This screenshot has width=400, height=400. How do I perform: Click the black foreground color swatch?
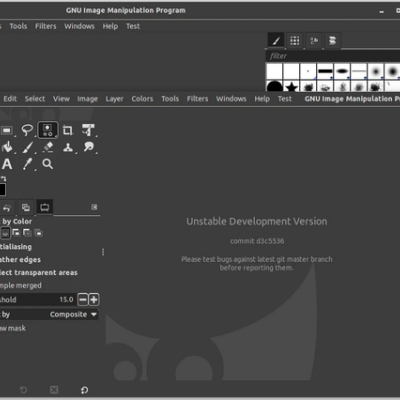(x=2, y=190)
